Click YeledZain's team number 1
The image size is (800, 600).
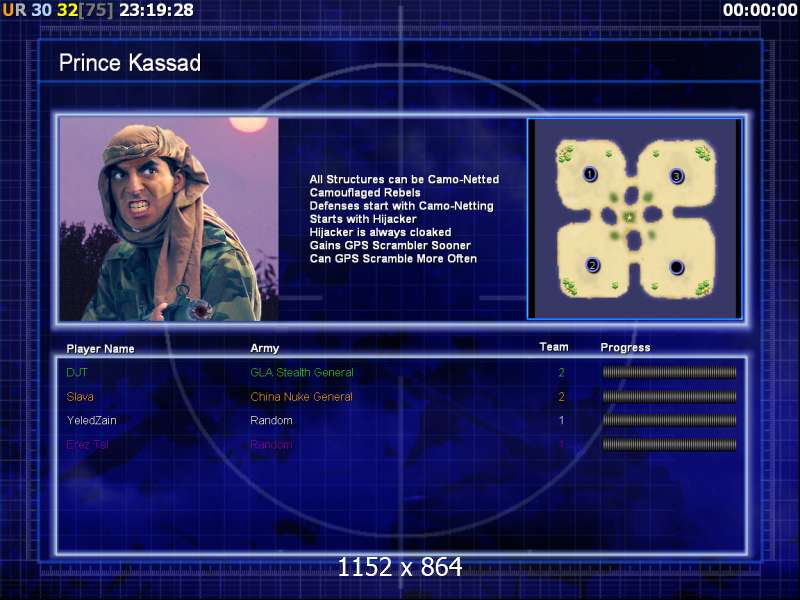coord(561,420)
